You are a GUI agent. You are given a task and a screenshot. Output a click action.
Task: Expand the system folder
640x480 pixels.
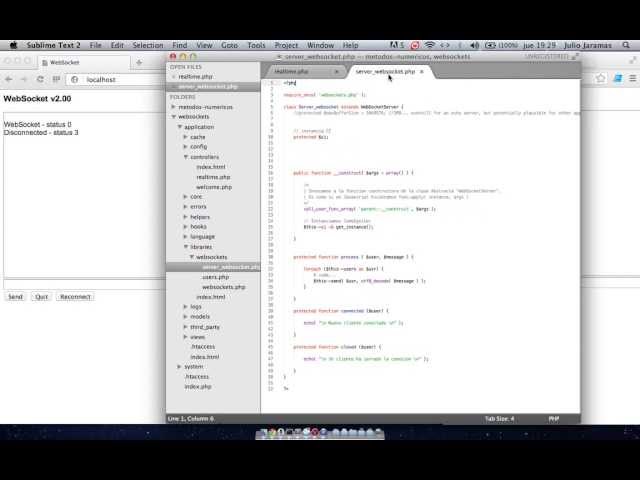179,367
